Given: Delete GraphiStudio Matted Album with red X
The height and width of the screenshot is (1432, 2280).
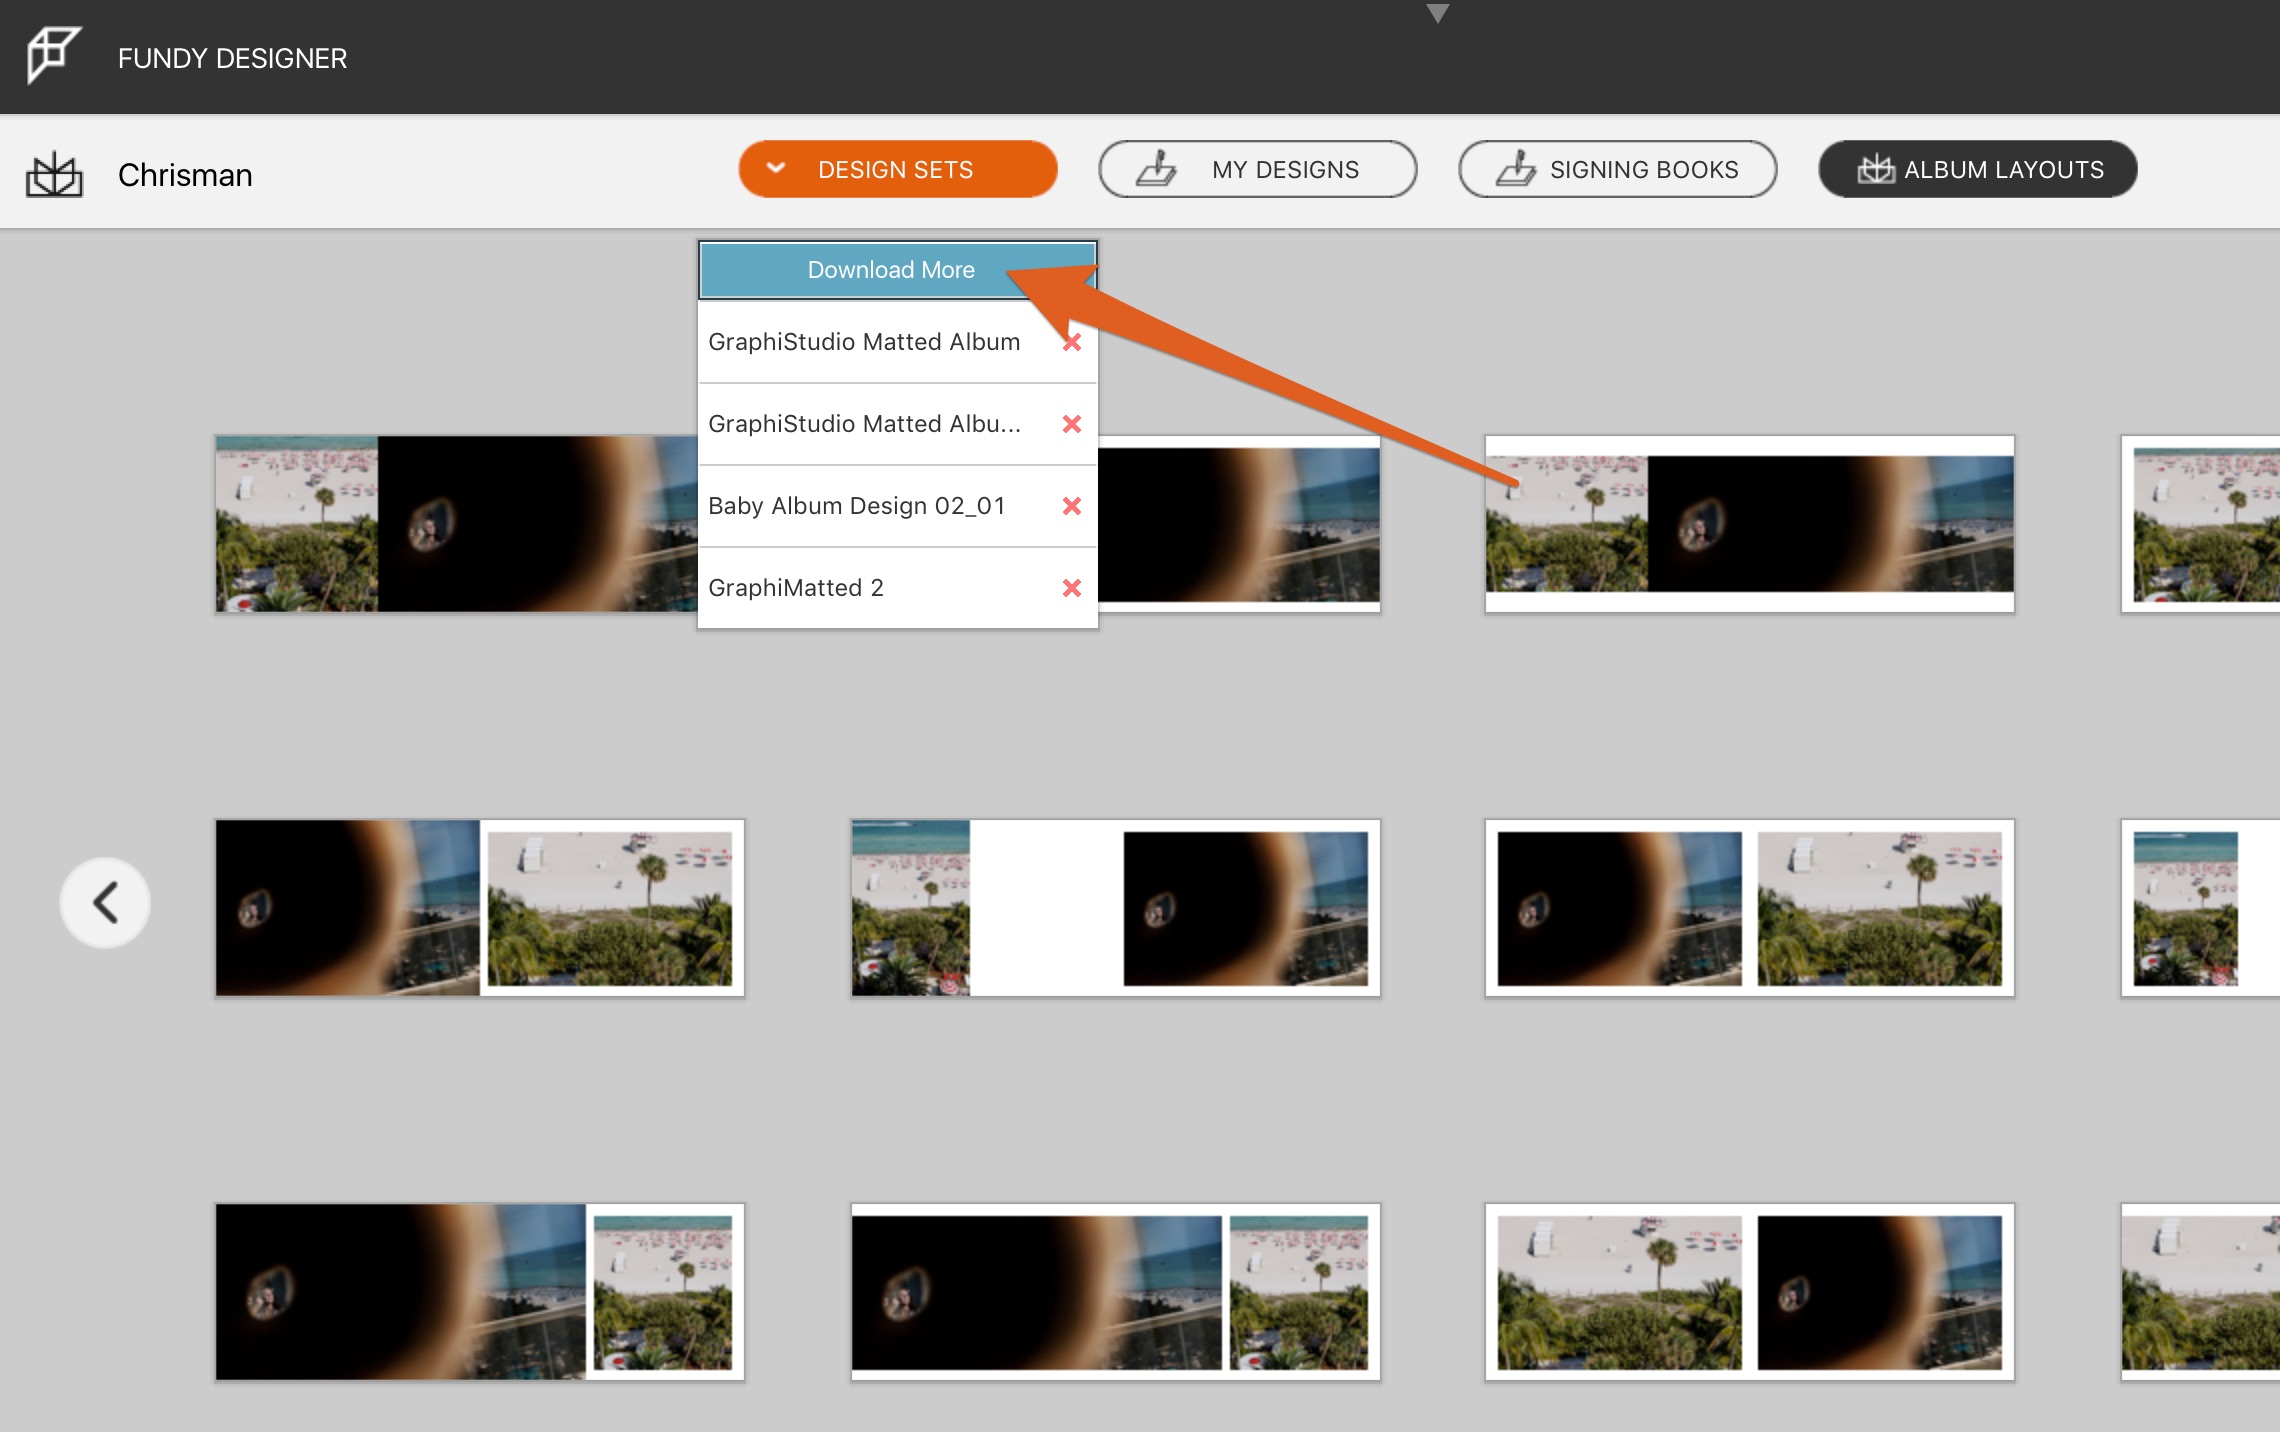Looking at the screenshot, I should pyautogui.click(x=1072, y=342).
